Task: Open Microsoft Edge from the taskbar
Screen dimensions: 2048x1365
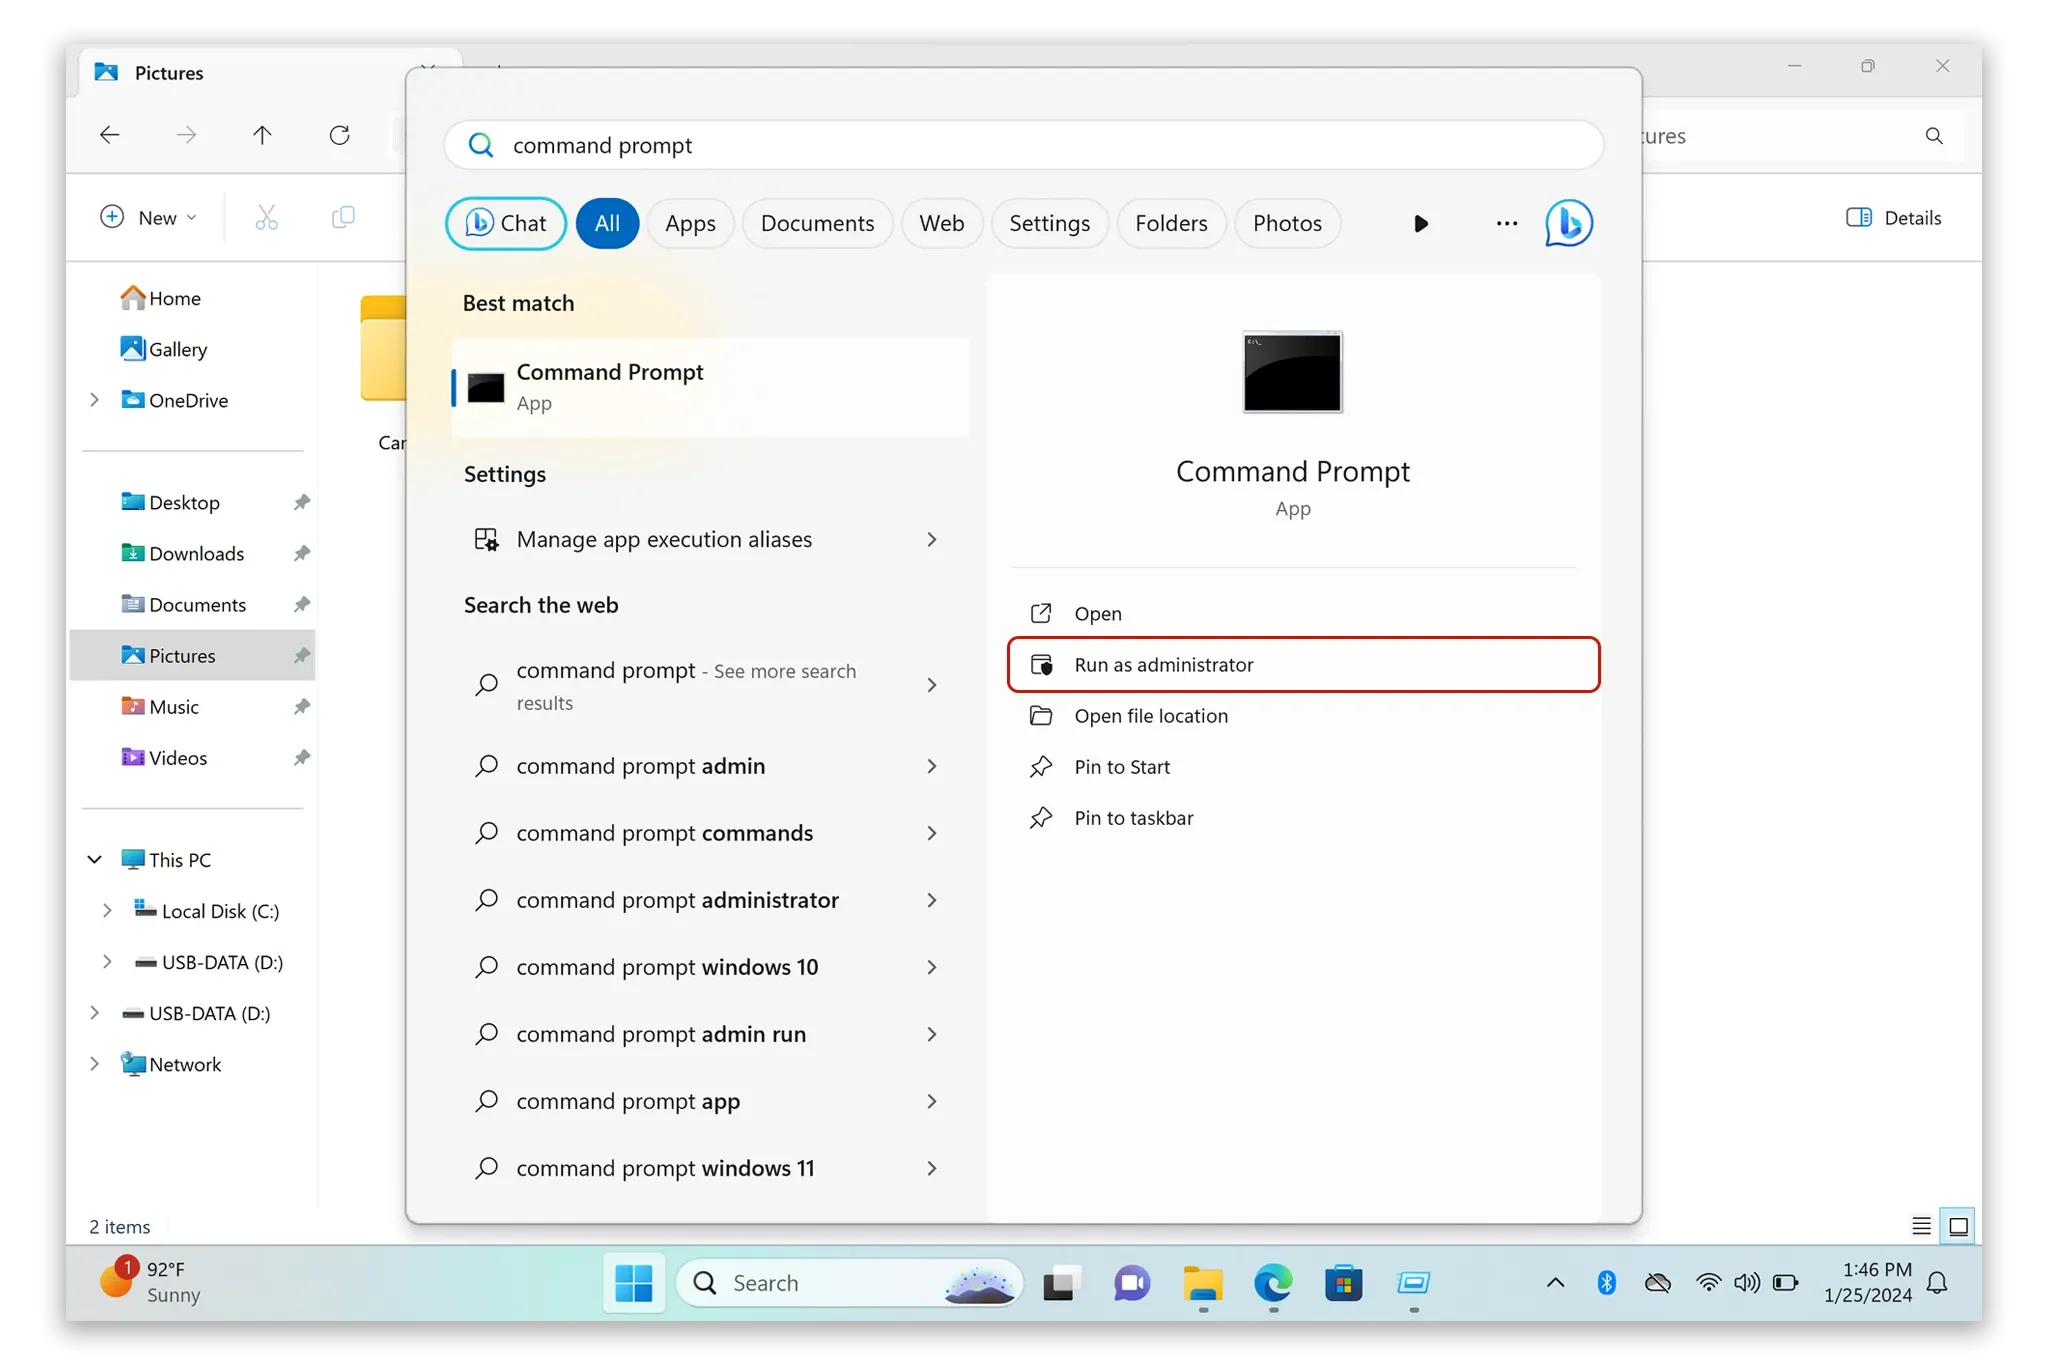Action: (1272, 1282)
